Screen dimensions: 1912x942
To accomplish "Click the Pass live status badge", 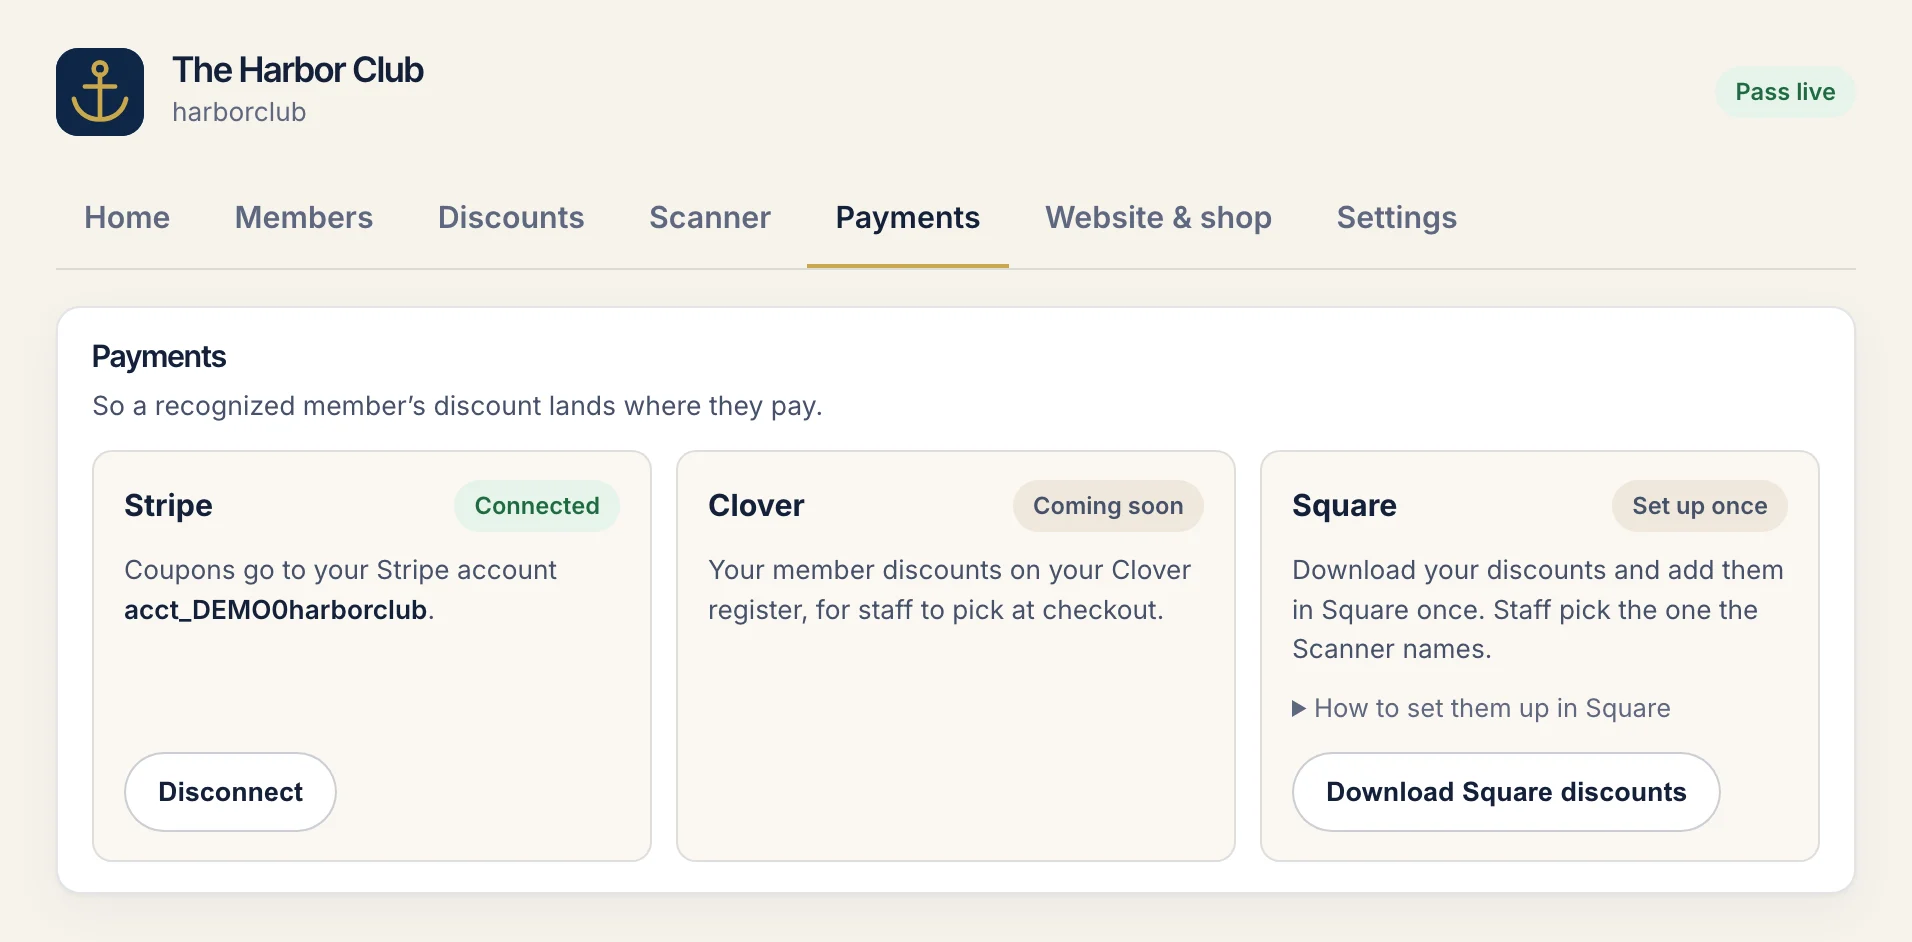I will (1785, 92).
